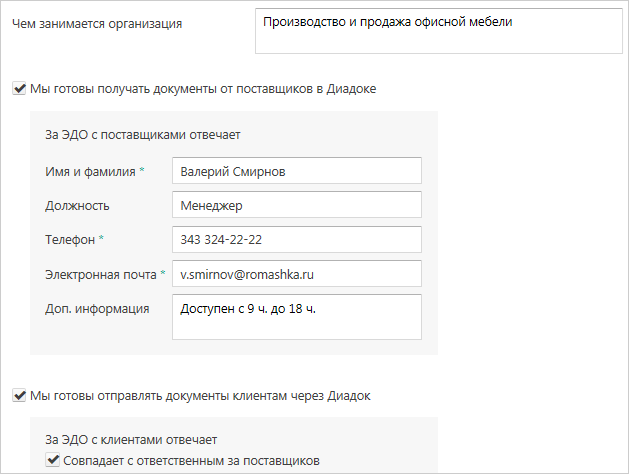This screenshot has height=474, width=629.
Task: Click the heading За ЭДО с поставщиками отвечает
Action: [x=142, y=134]
